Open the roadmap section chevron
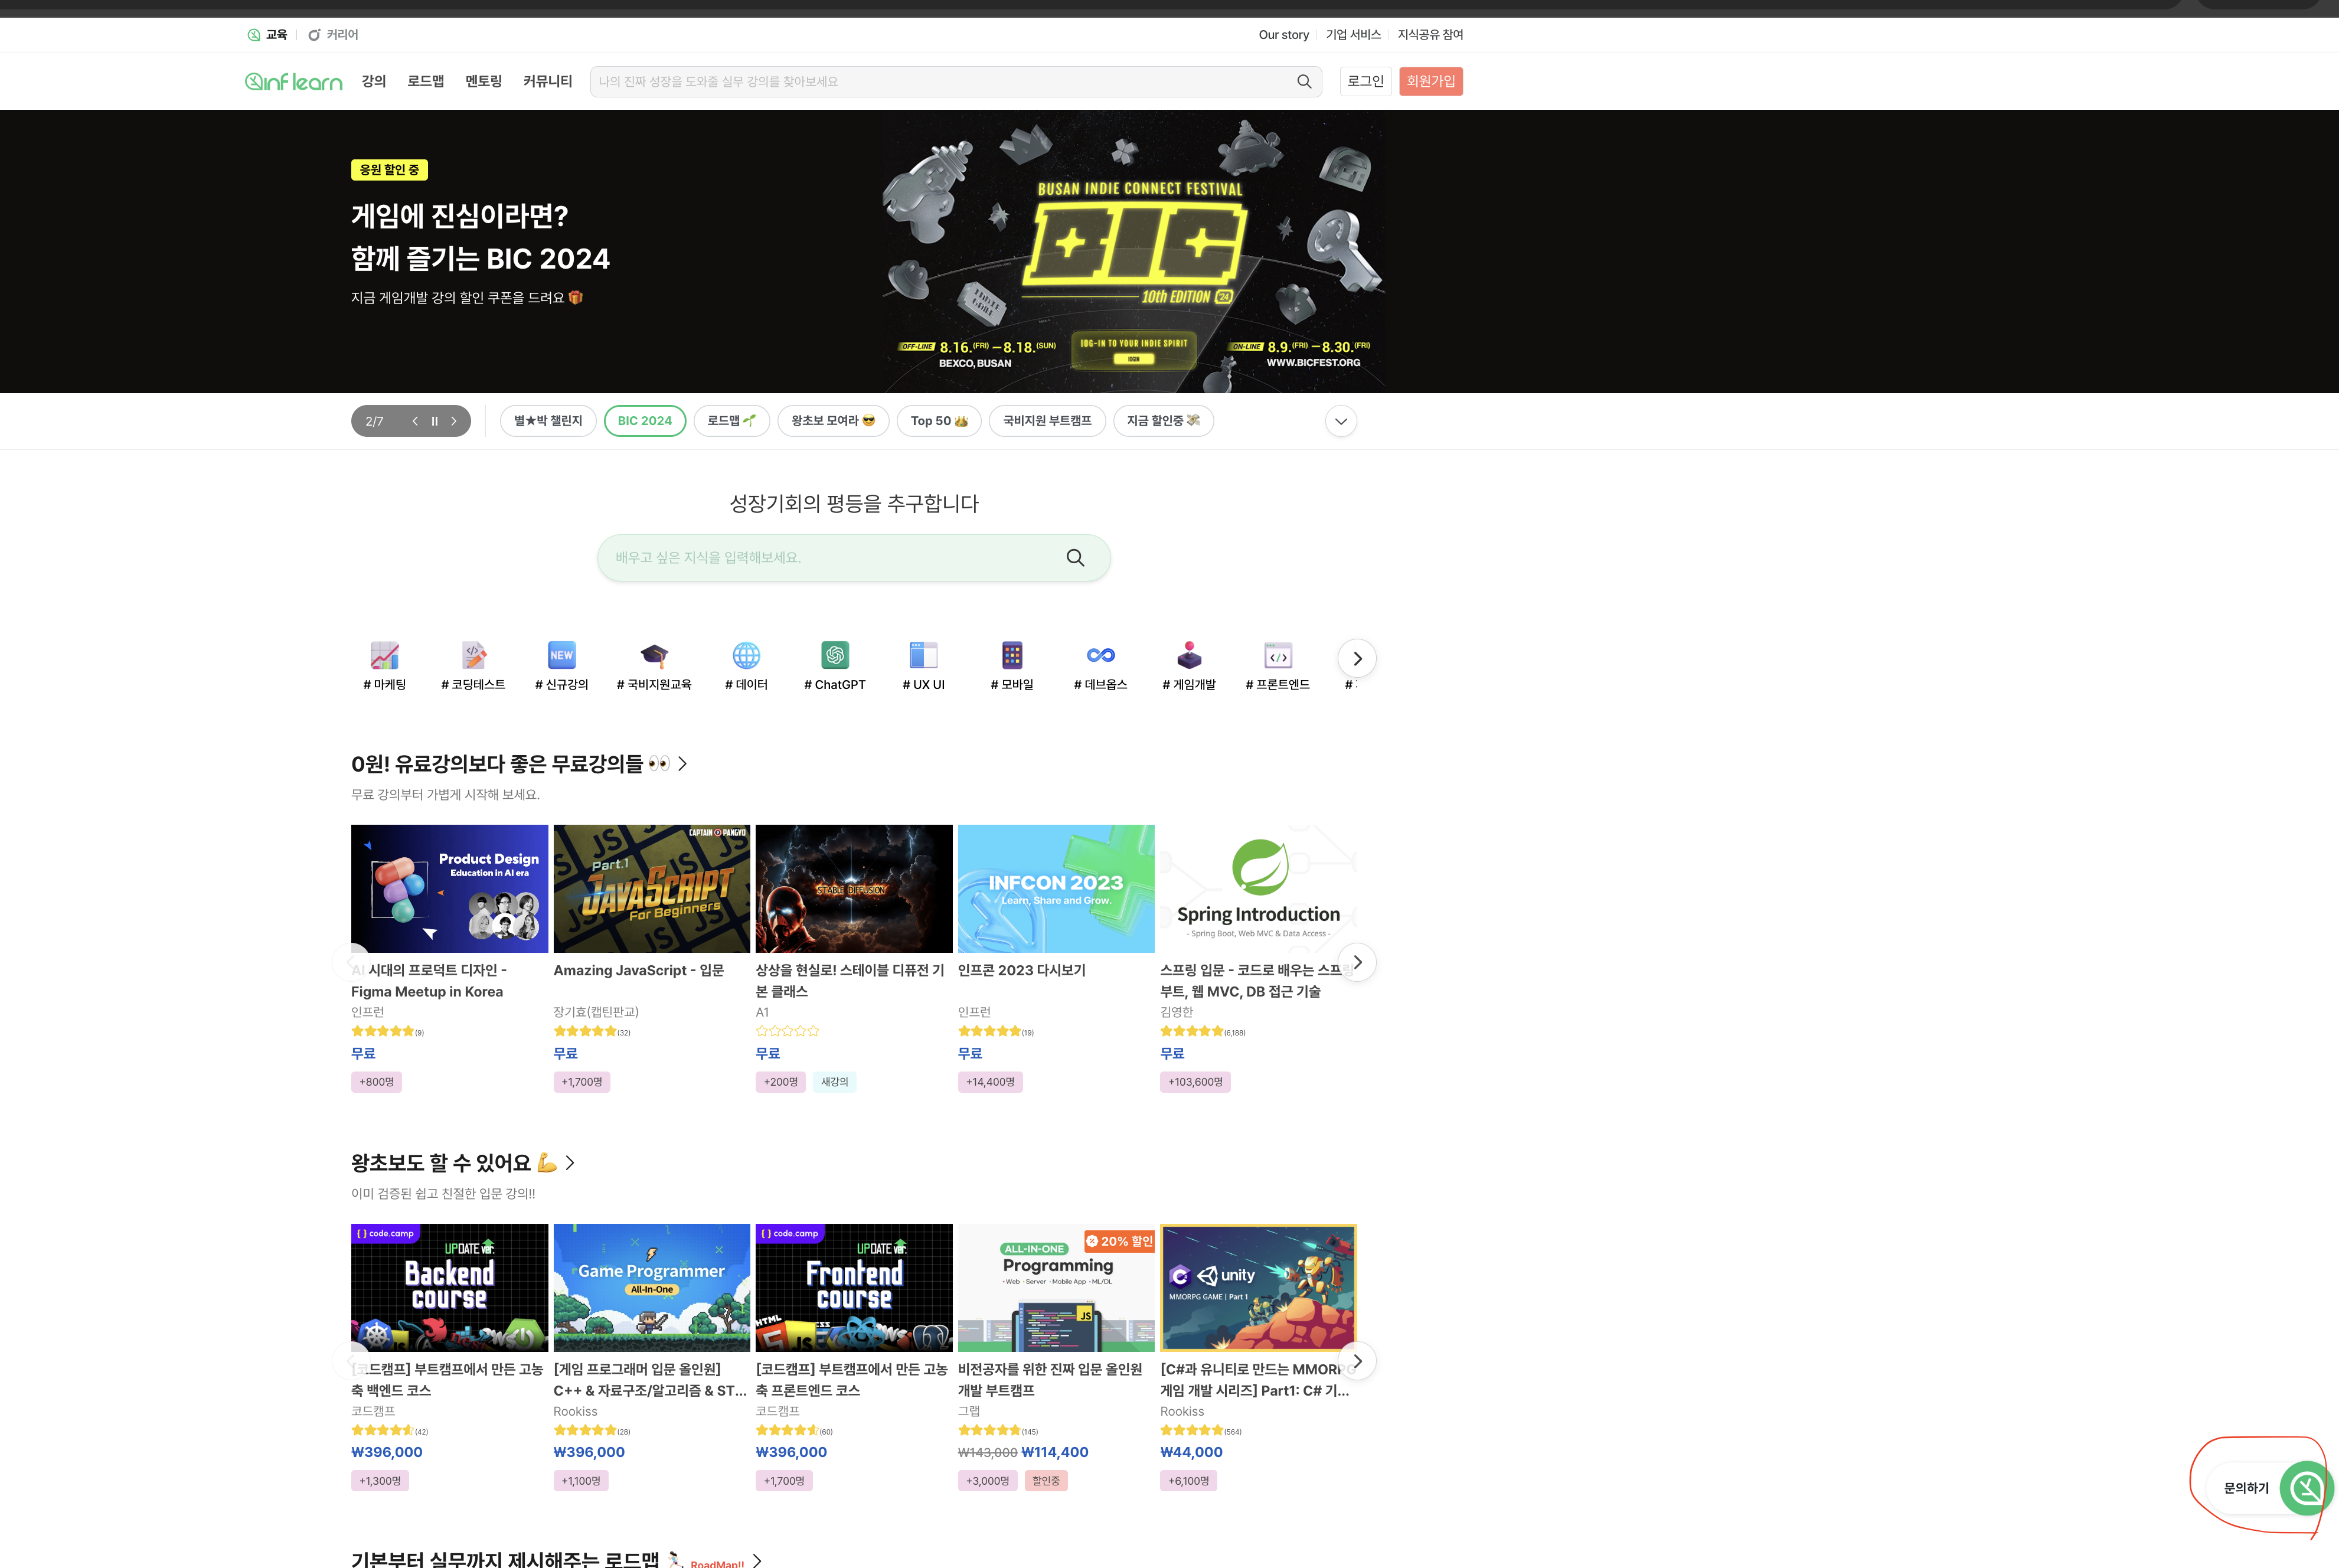This screenshot has height=1568, width=2339. 757,1560
